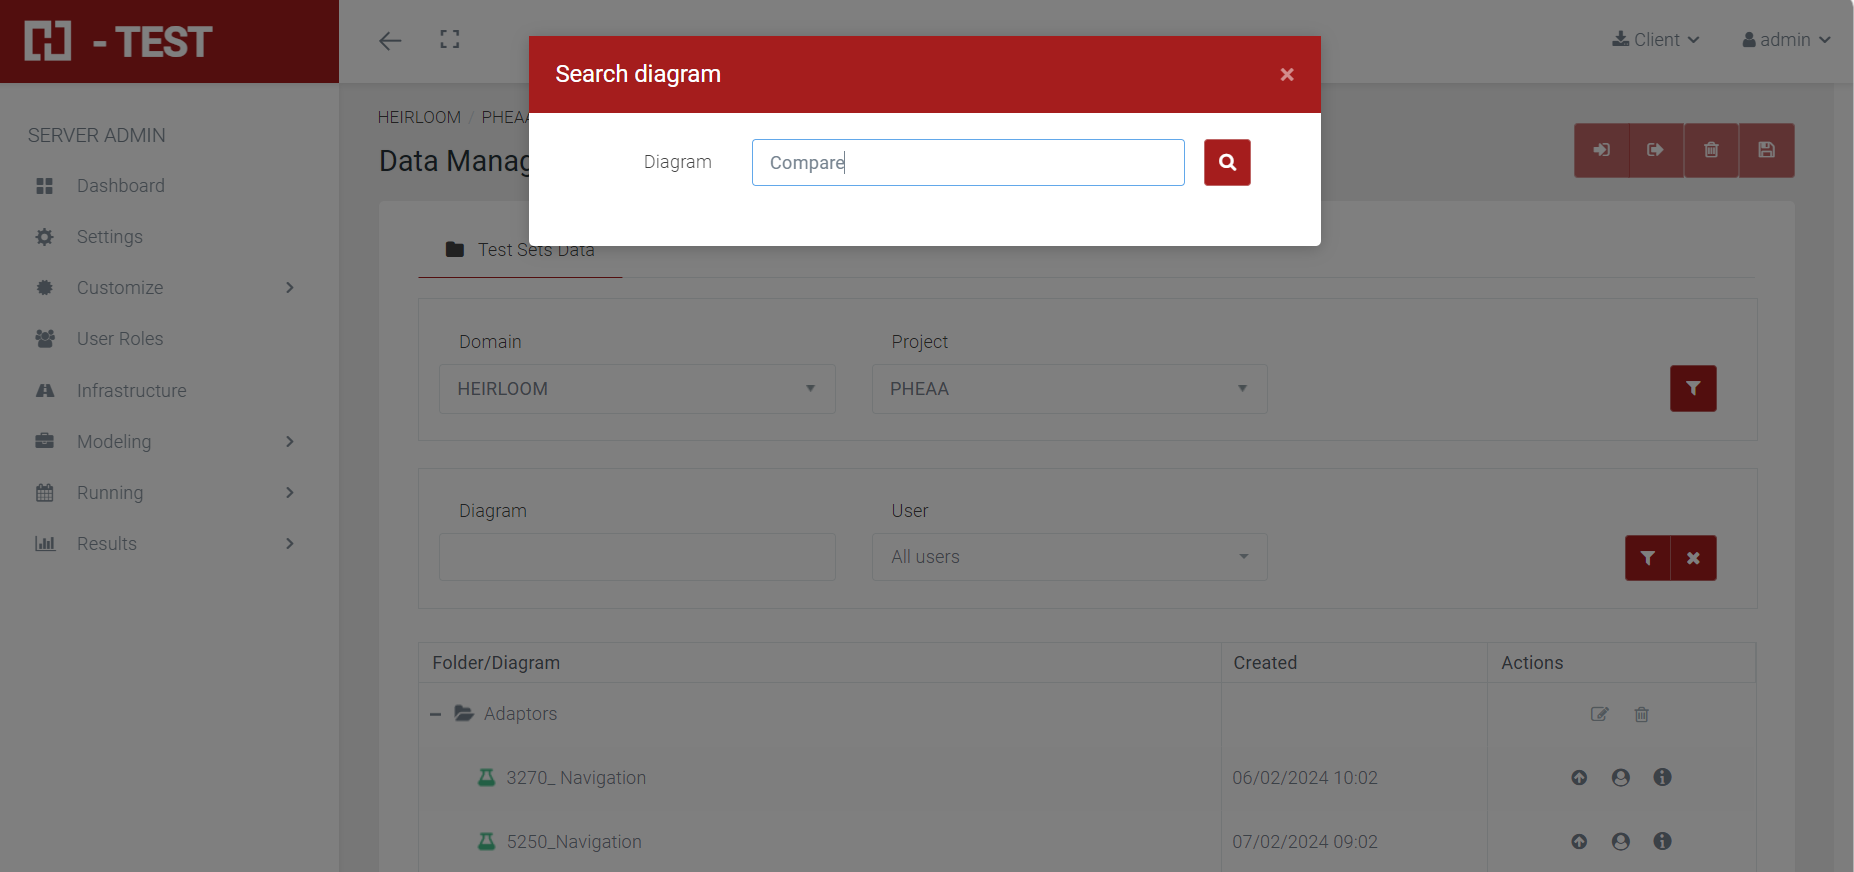Image resolution: width=1854 pixels, height=872 pixels.
Task: Collapse the Adaptors folder
Action: [x=435, y=714]
